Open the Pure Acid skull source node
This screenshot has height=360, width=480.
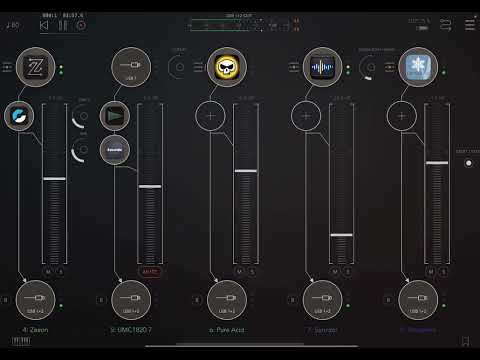click(227, 67)
